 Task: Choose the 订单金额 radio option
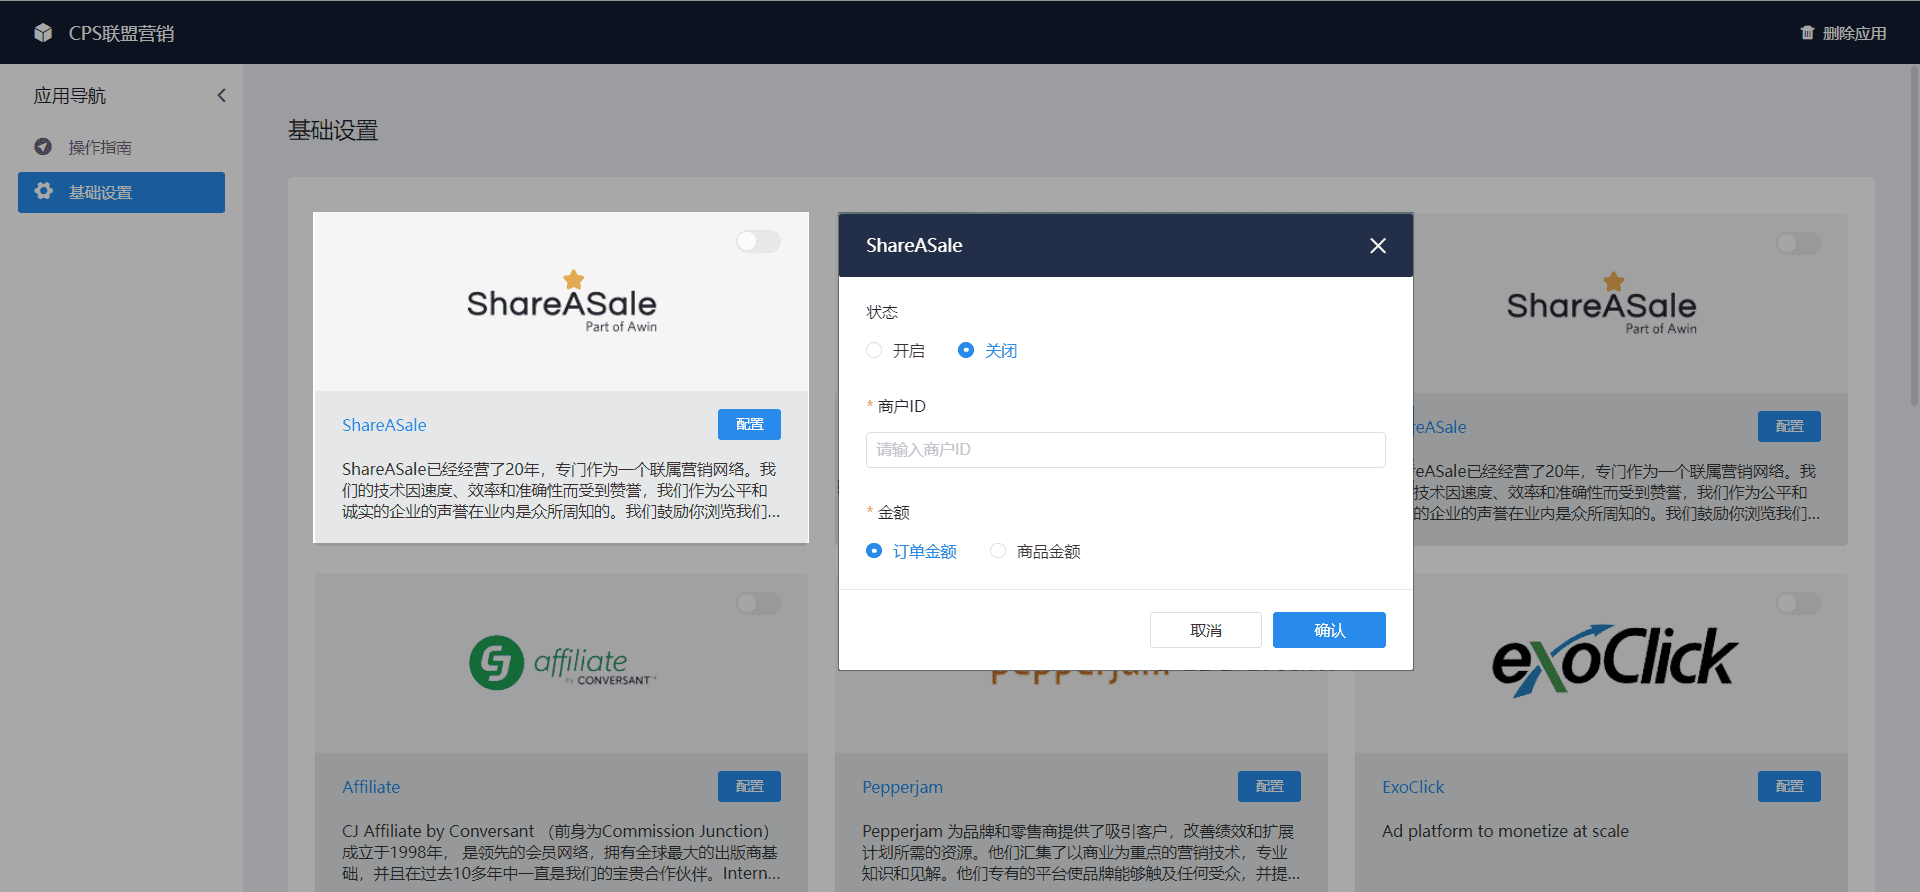tap(874, 551)
